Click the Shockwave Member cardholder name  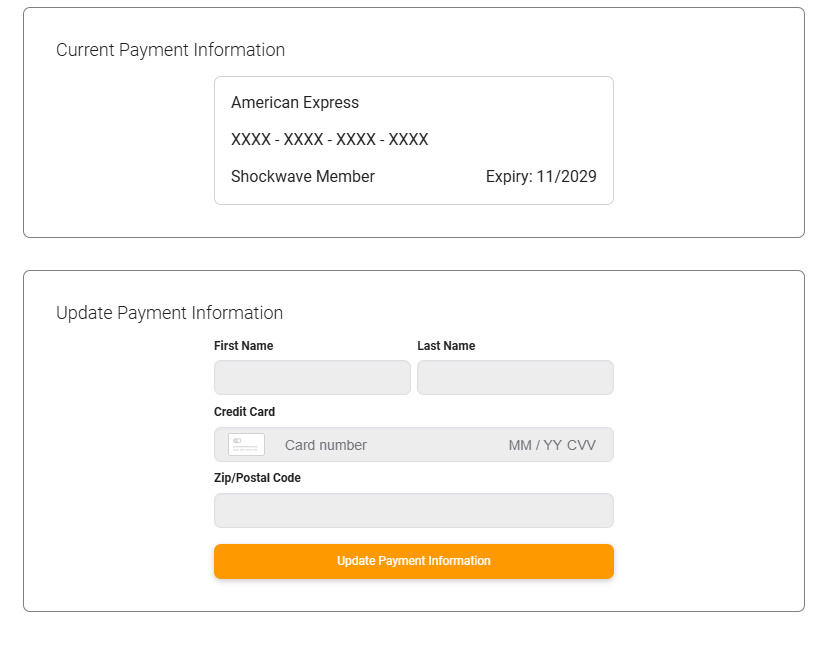point(302,176)
